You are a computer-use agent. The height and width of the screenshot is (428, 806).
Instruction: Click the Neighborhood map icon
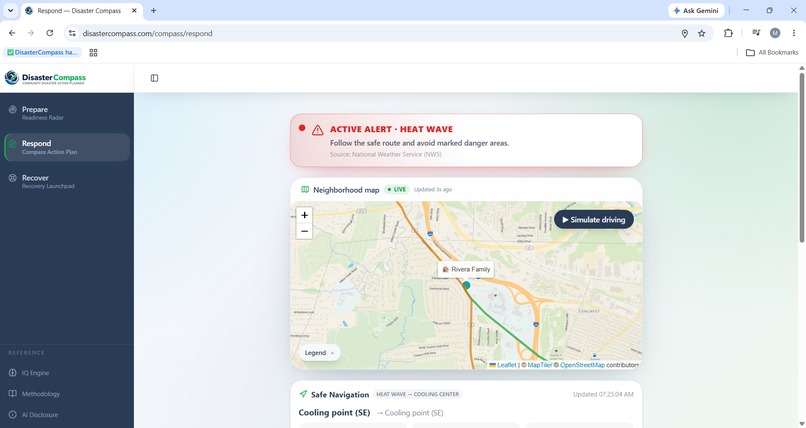305,190
